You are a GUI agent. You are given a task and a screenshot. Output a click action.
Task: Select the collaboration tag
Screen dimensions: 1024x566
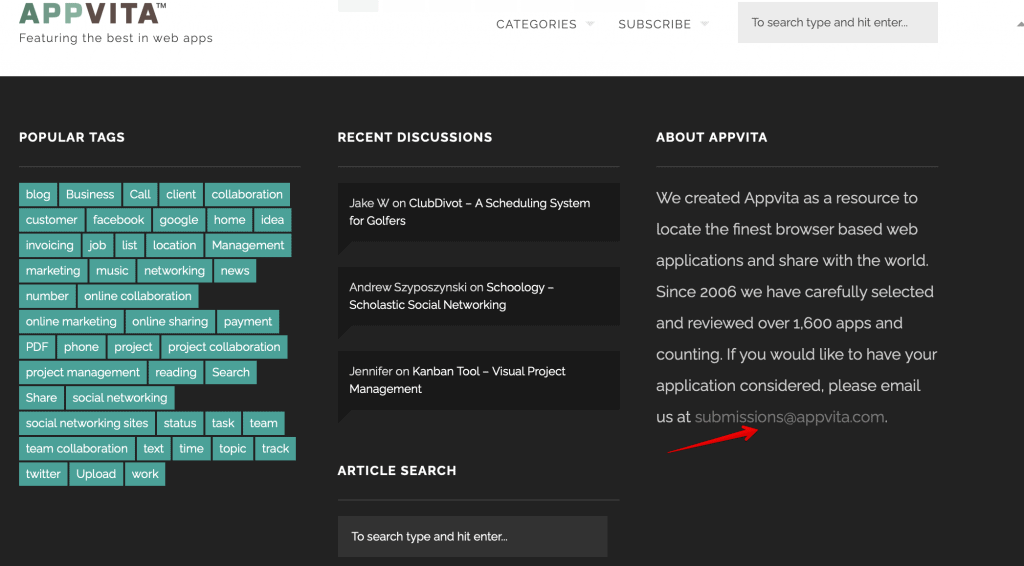click(247, 195)
